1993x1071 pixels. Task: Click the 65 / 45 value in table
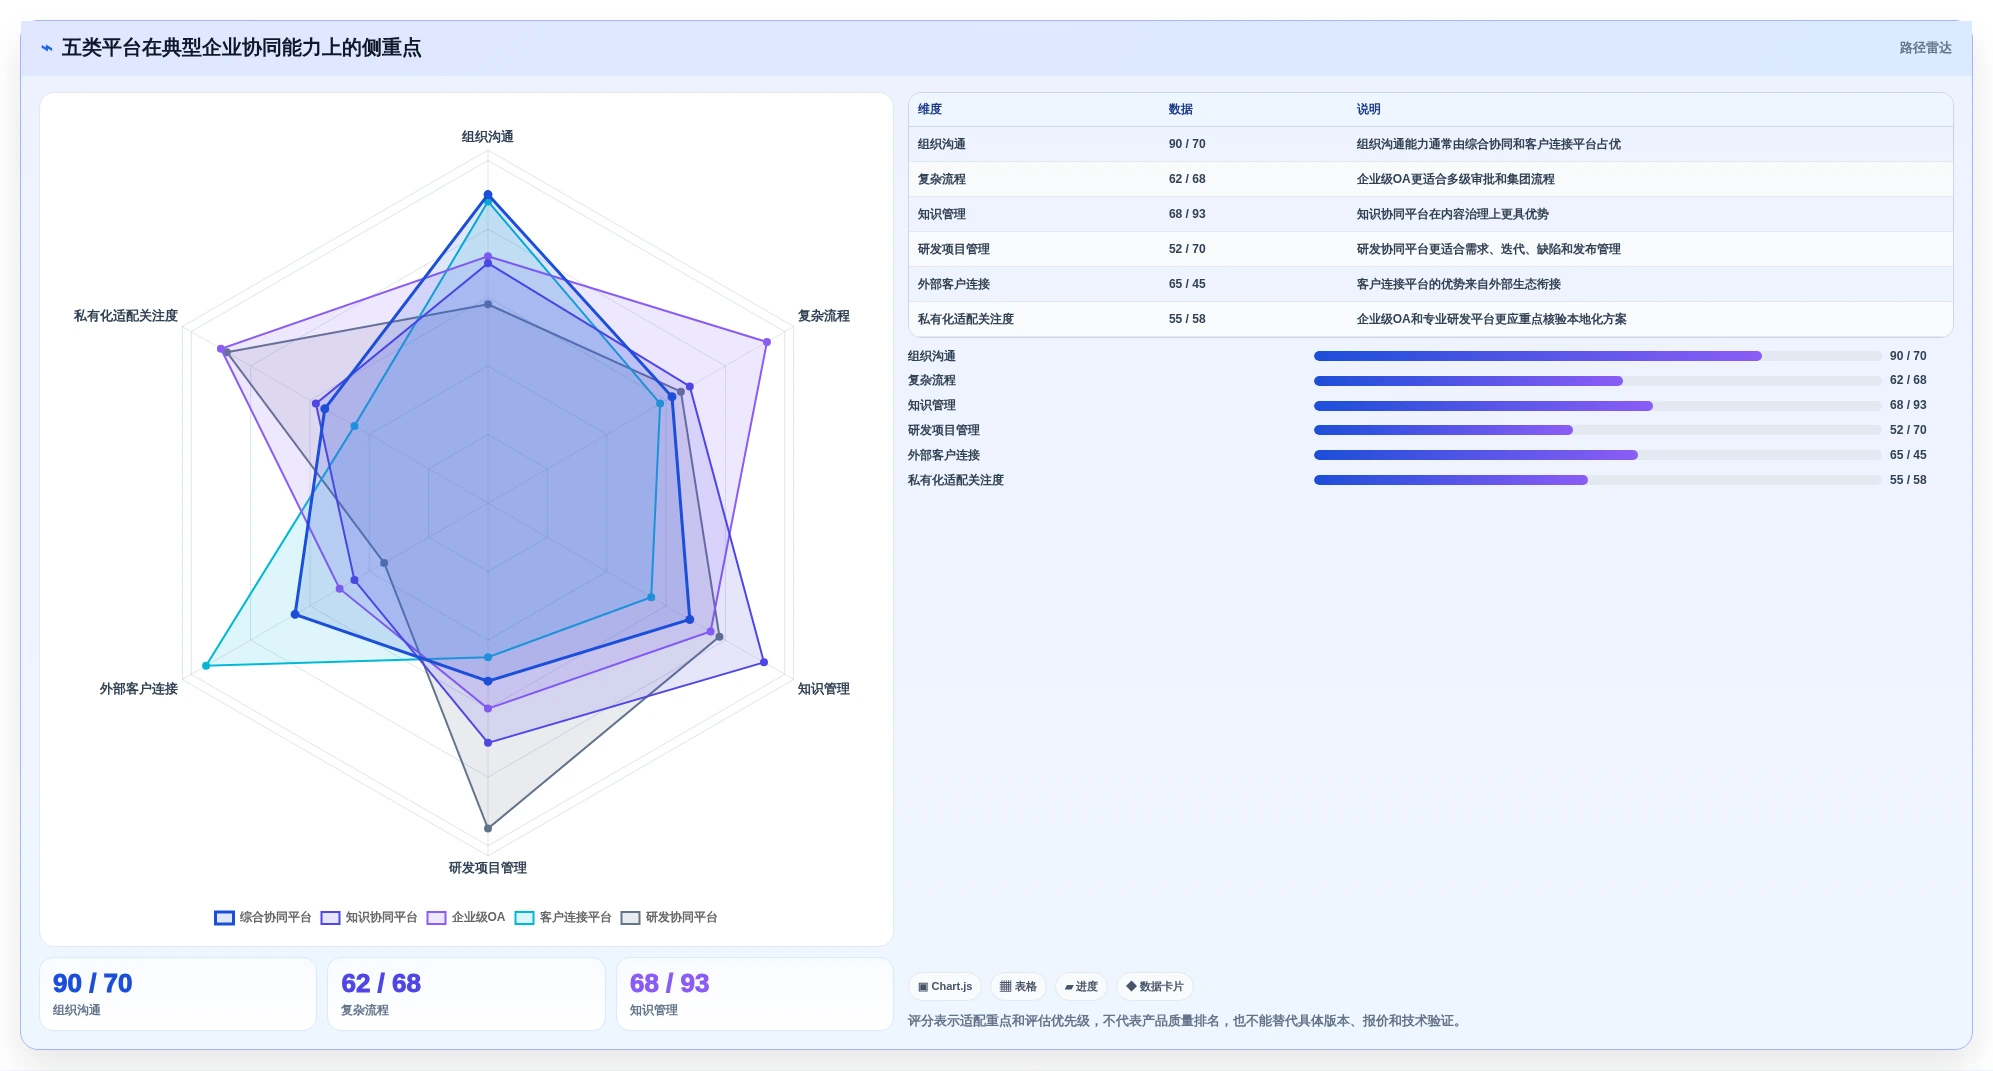(x=1187, y=284)
